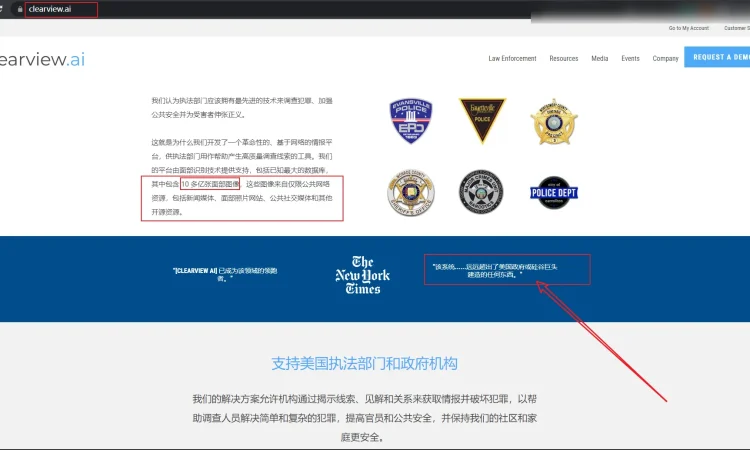Go to the Events page
The image size is (750, 450).
point(630,58)
